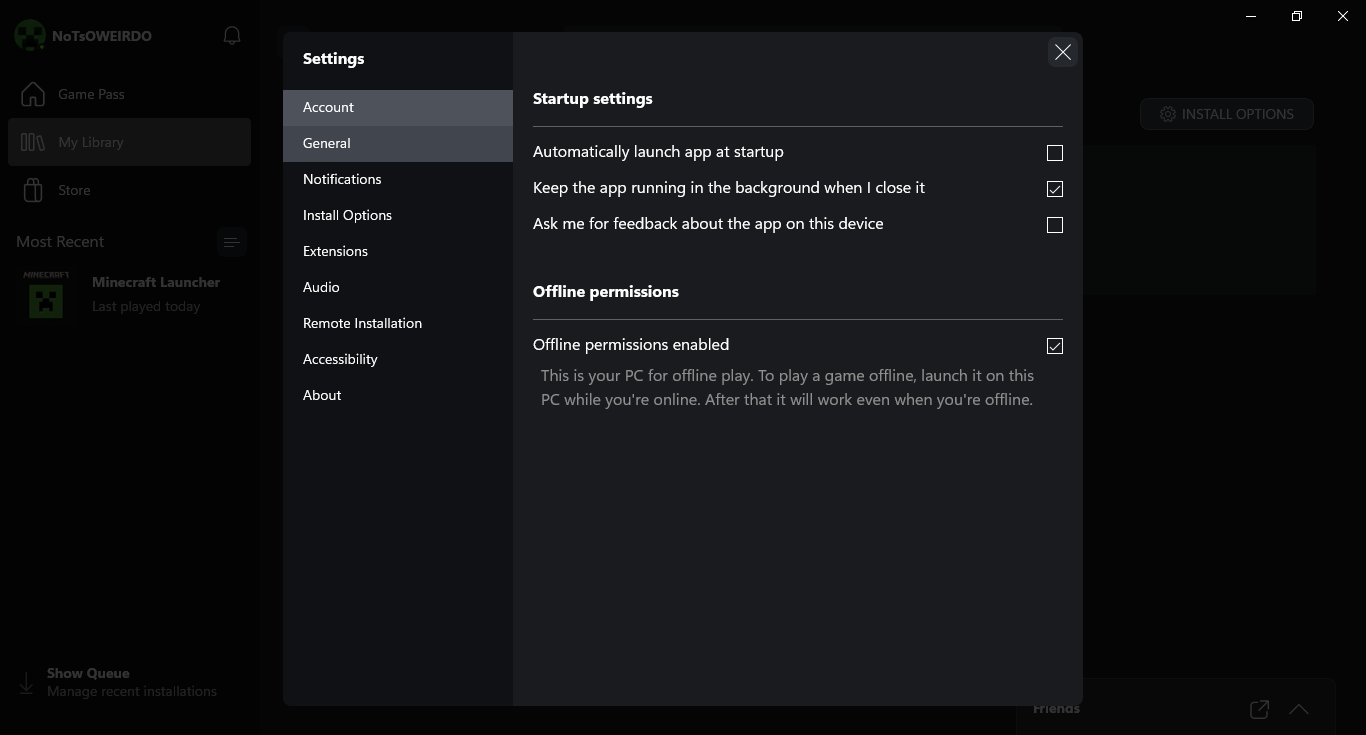
Task: Click the Most Recent sort icon
Action: click(x=231, y=242)
